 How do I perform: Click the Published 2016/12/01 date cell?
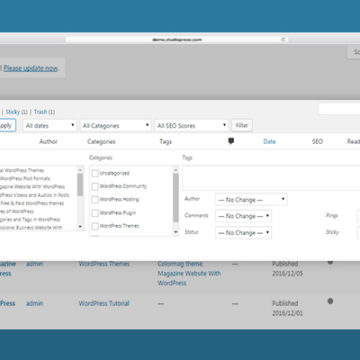pyautogui.click(x=287, y=308)
